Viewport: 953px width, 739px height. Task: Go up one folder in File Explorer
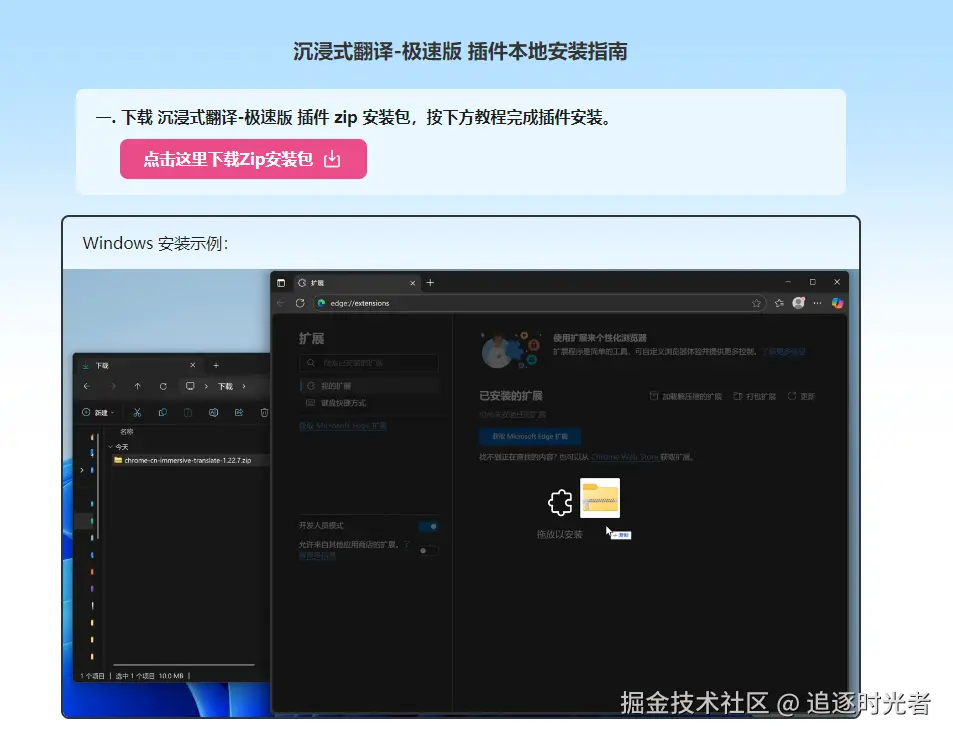(138, 386)
